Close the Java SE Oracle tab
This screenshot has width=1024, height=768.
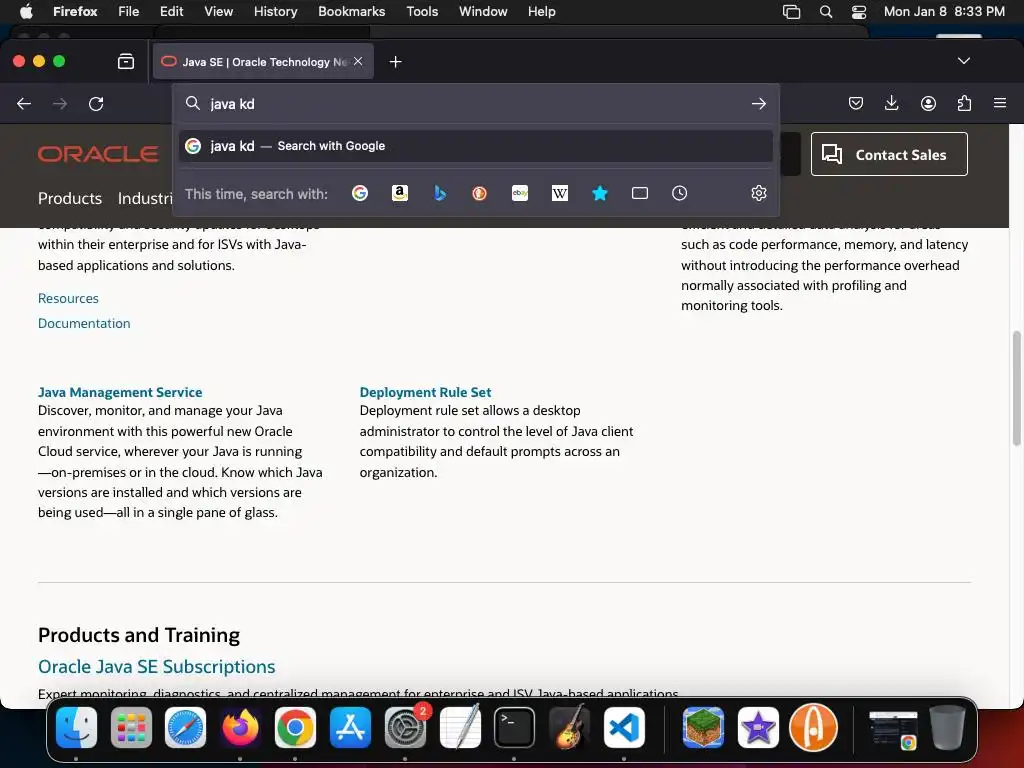coord(358,61)
